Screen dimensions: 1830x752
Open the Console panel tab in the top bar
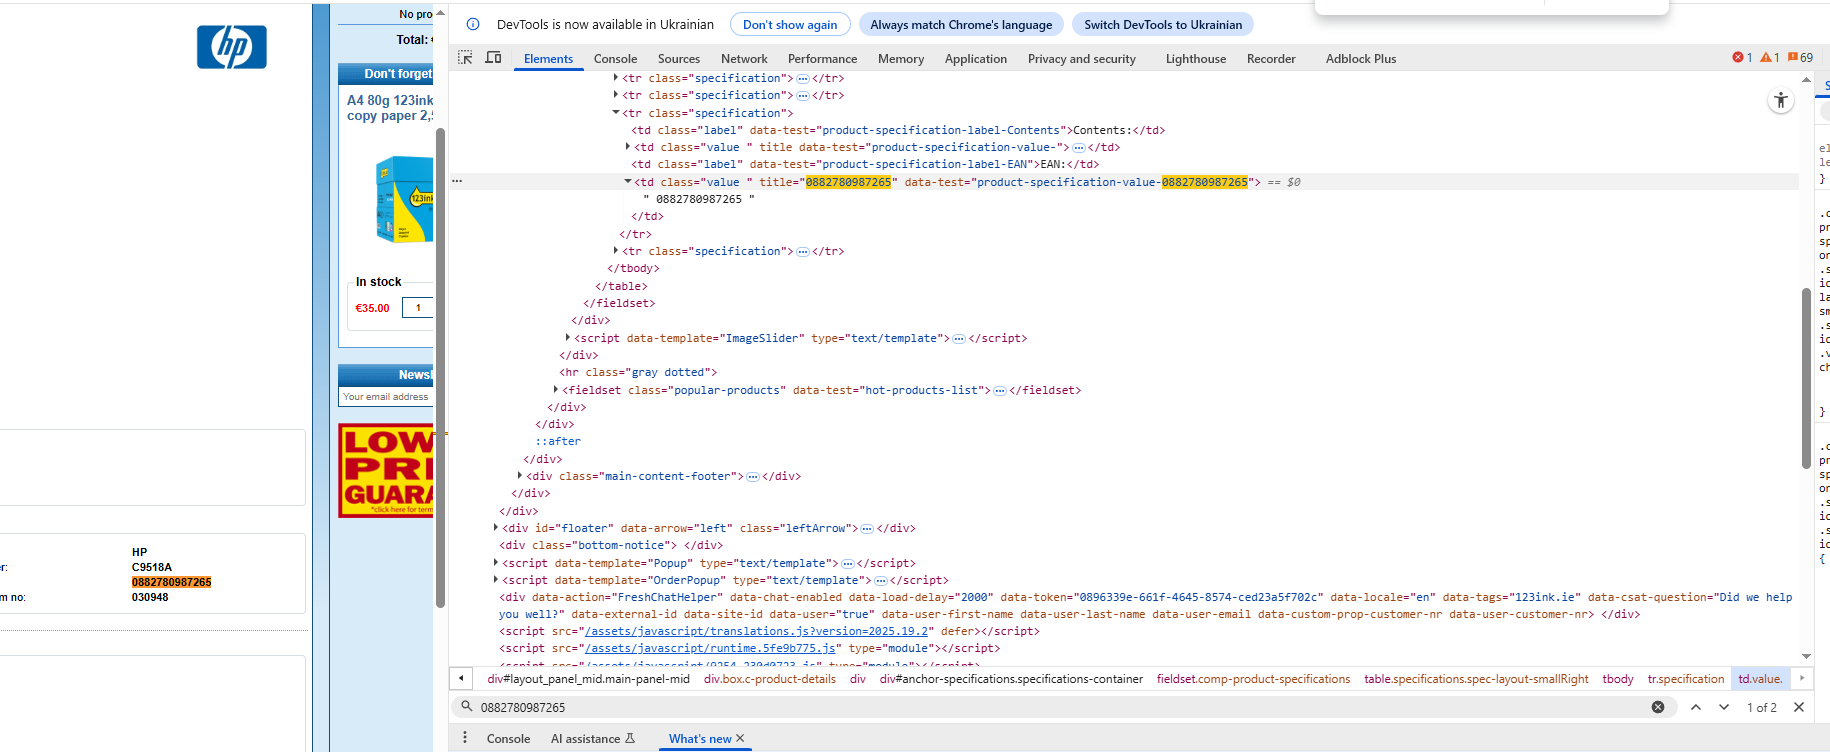[x=615, y=59]
